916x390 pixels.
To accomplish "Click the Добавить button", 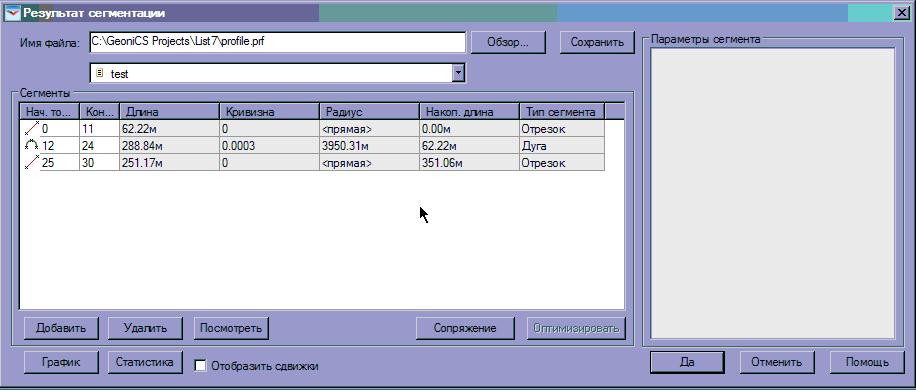I will click(x=61, y=328).
